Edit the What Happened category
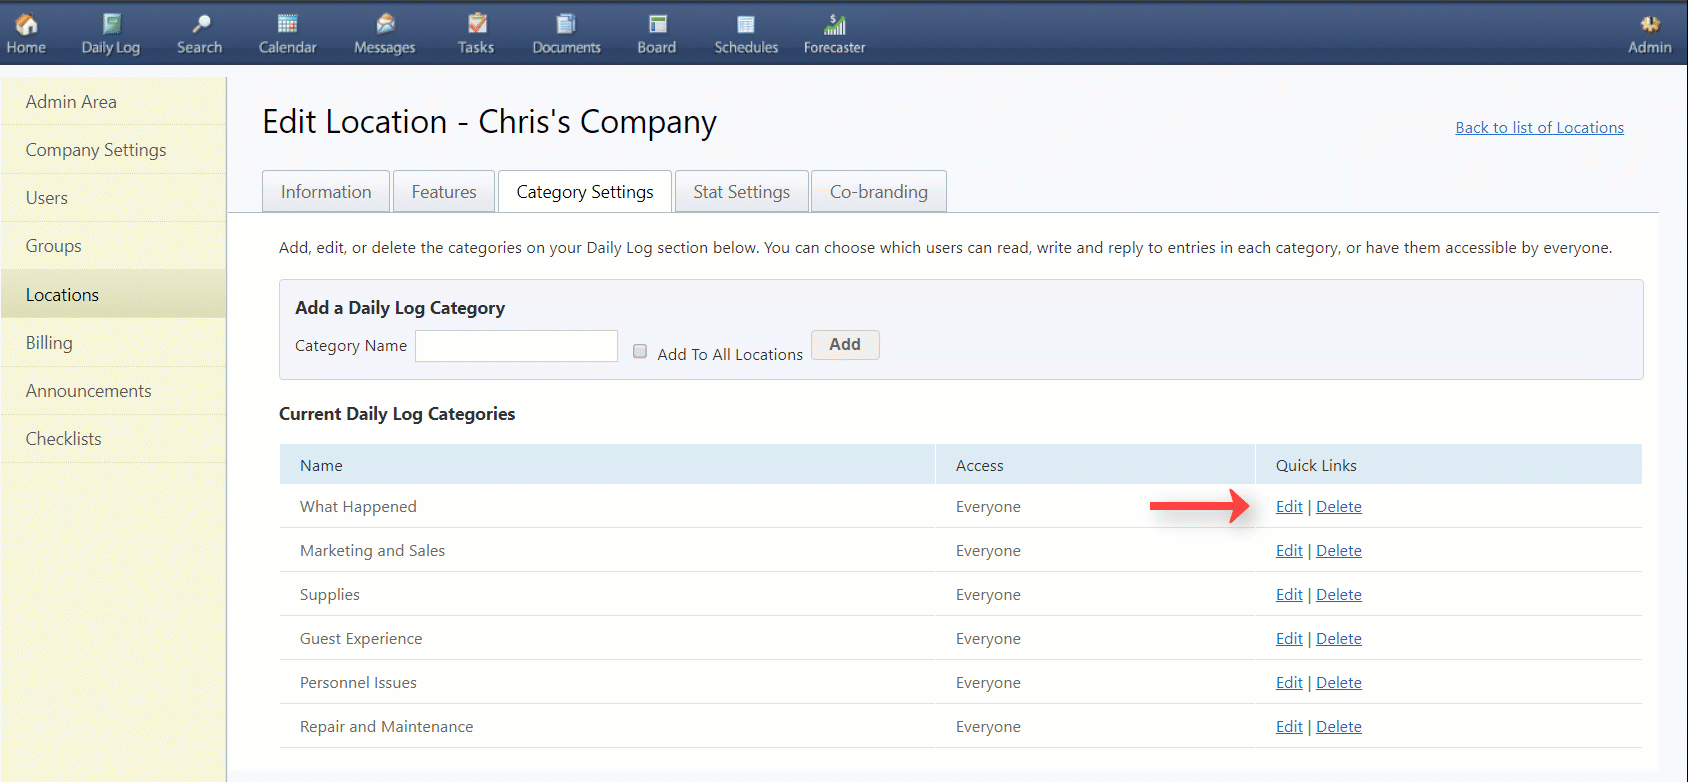The width and height of the screenshot is (1688, 782). click(x=1289, y=507)
